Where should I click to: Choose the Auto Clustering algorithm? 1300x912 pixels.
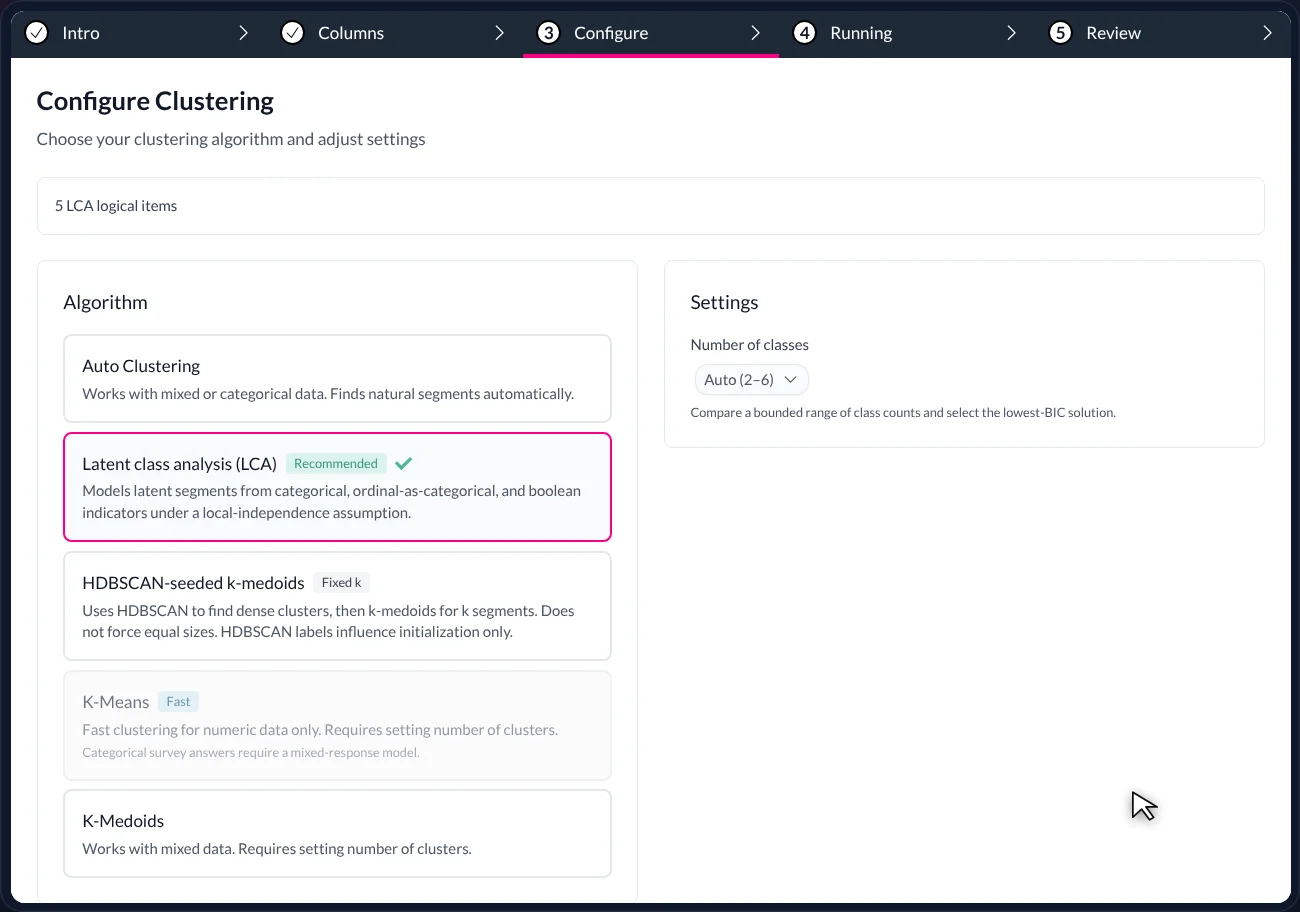(337, 378)
